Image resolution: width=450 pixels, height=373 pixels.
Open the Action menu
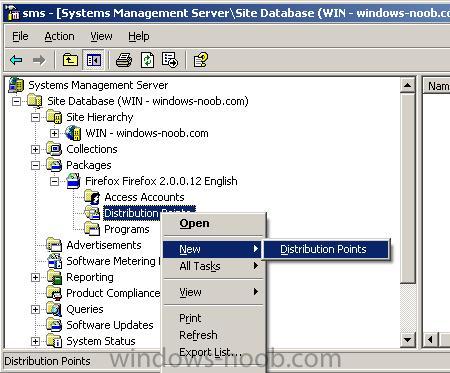[59, 36]
